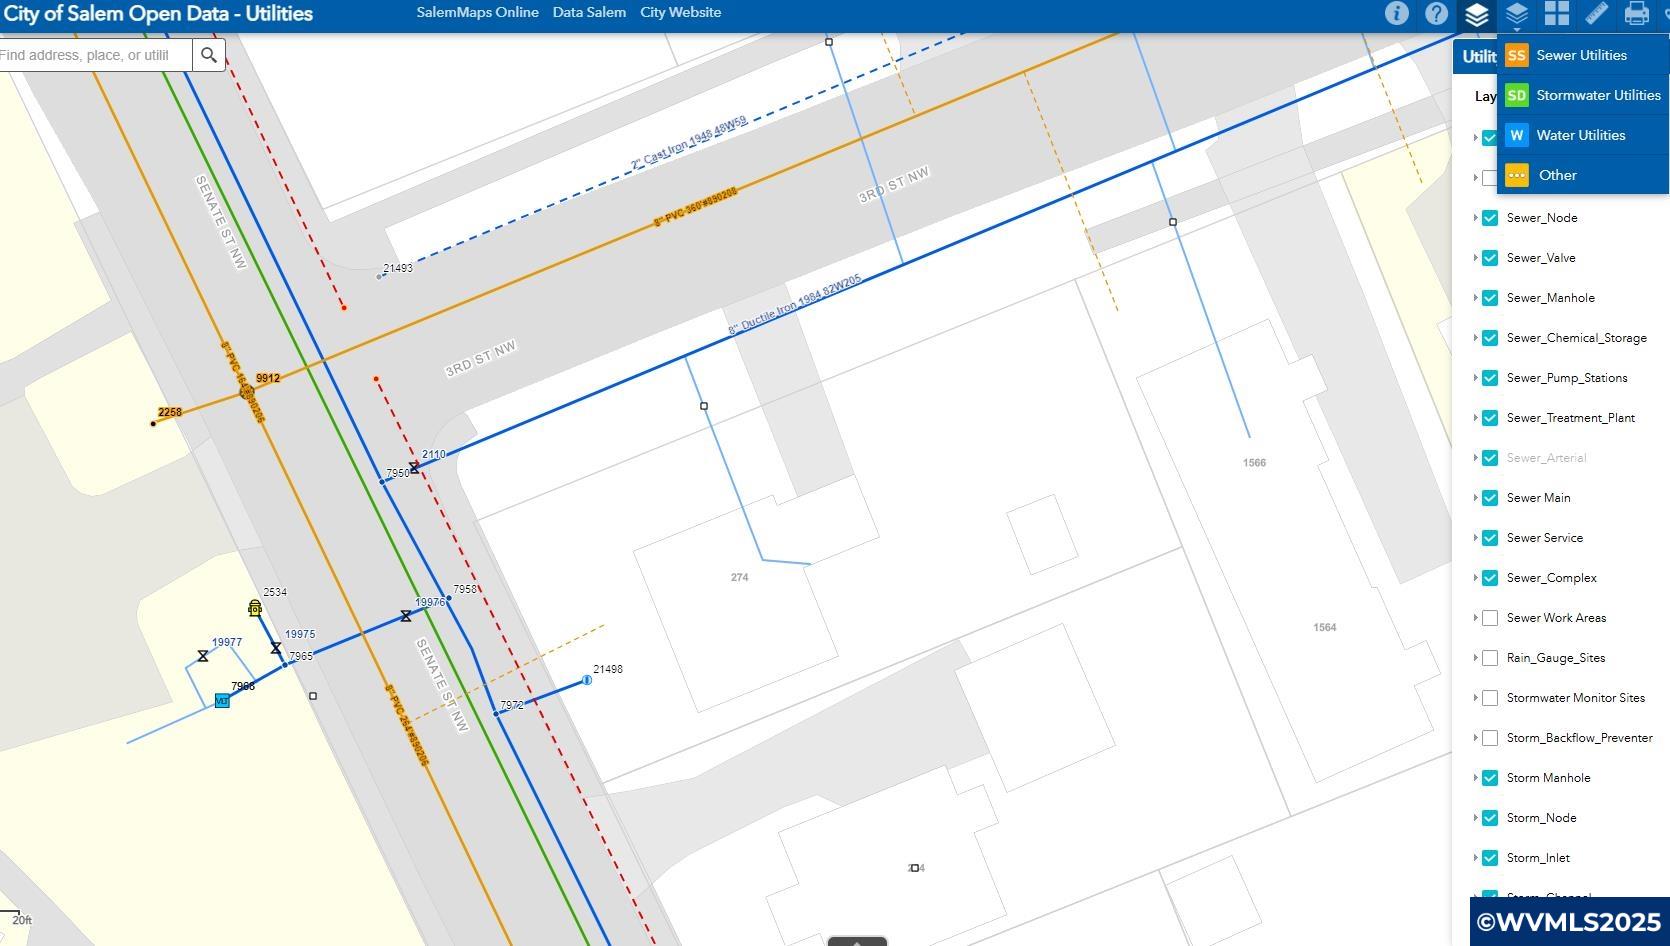Screen dimensions: 1670x946
Task: Open the SalemMaps Online link
Action: (x=477, y=13)
